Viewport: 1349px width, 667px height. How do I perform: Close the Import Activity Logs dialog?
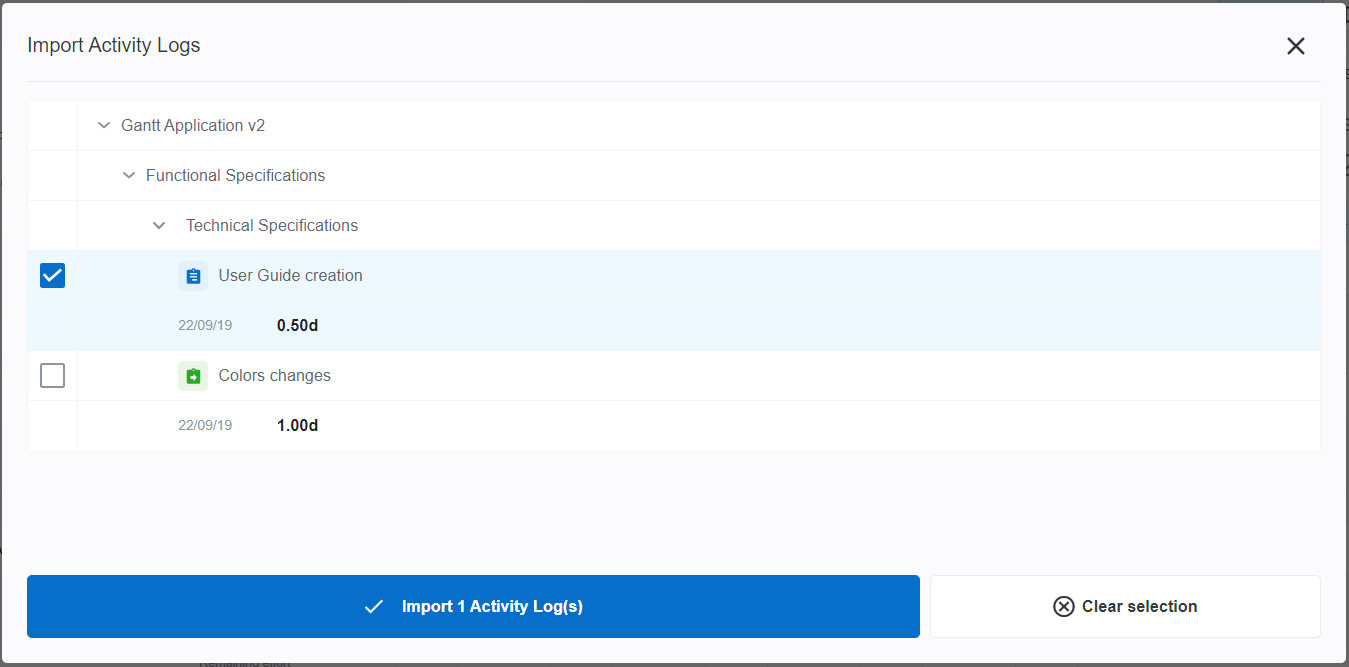(1295, 46)
